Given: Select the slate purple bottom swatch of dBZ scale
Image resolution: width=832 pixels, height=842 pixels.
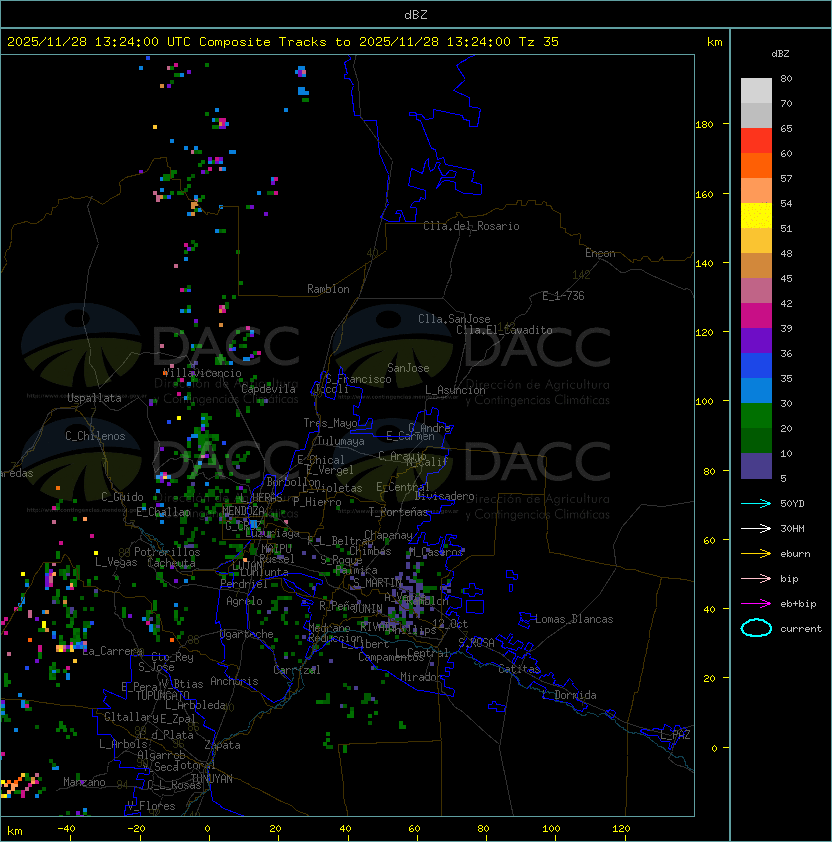Looking at the screenshot, I should (756, 466).
